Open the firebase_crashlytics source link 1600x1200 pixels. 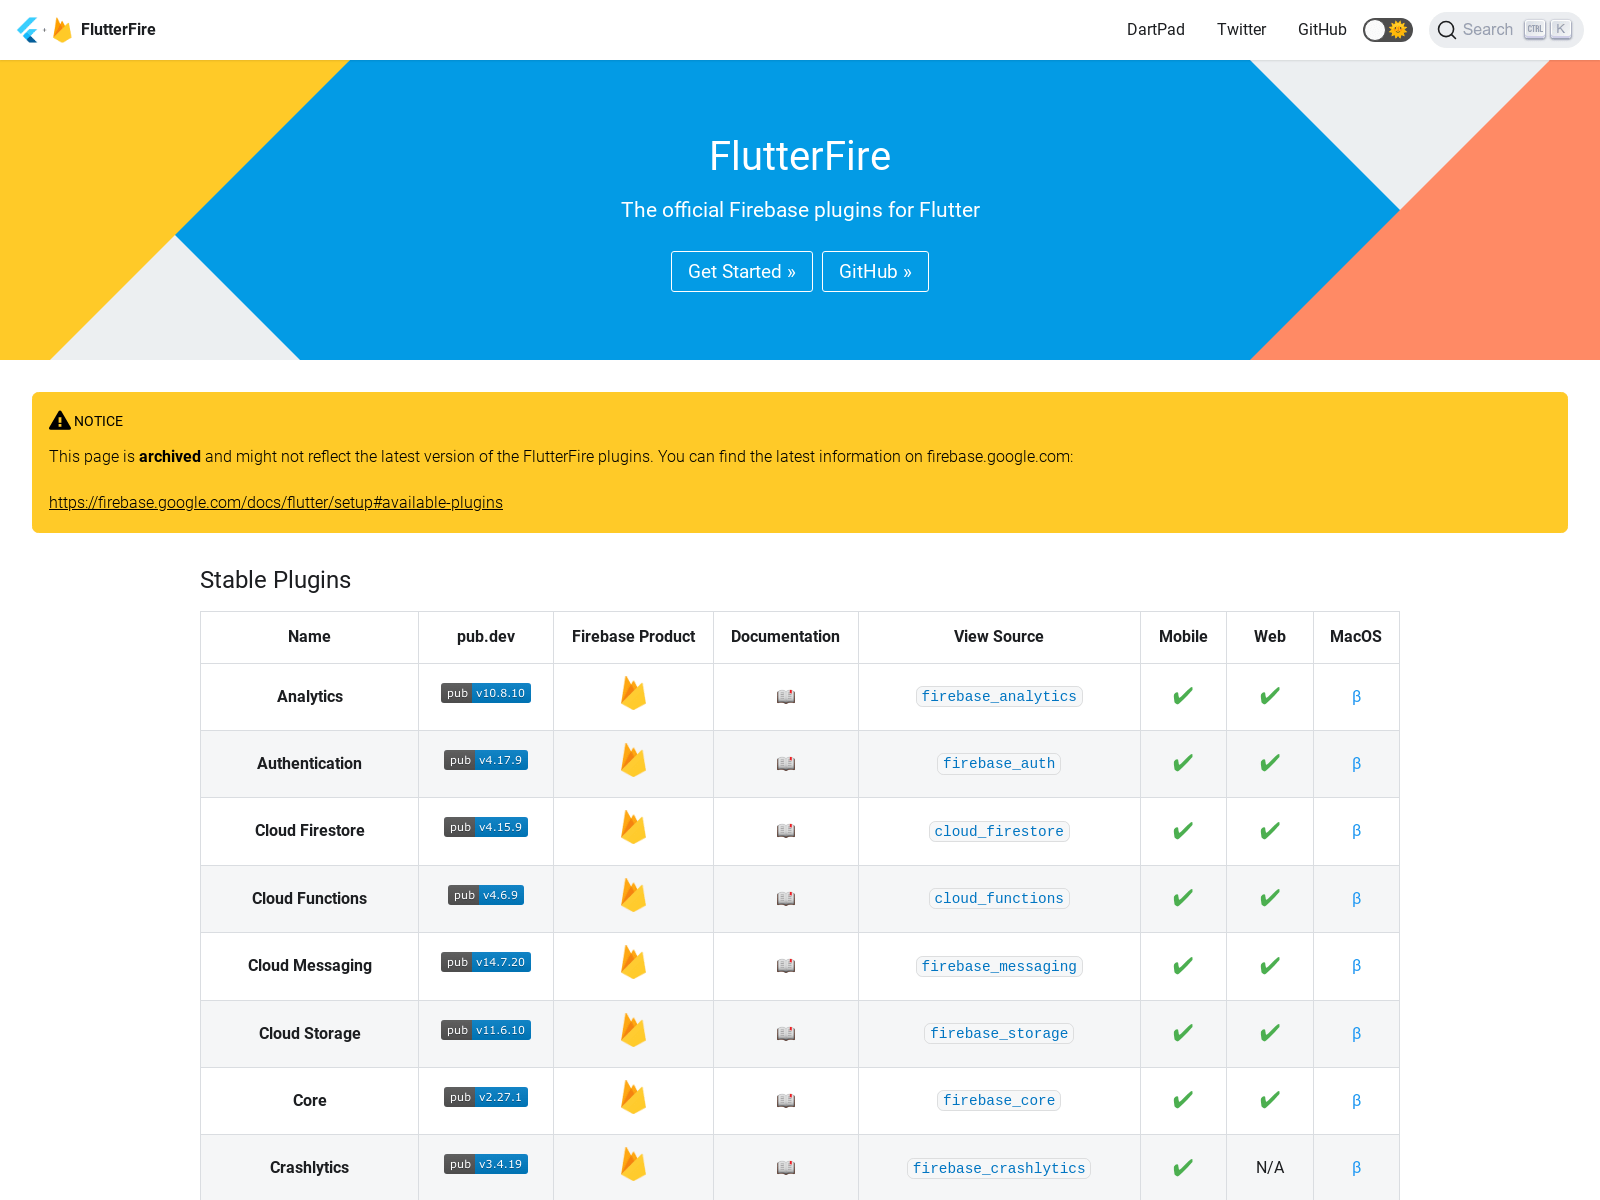(999, 1168)
